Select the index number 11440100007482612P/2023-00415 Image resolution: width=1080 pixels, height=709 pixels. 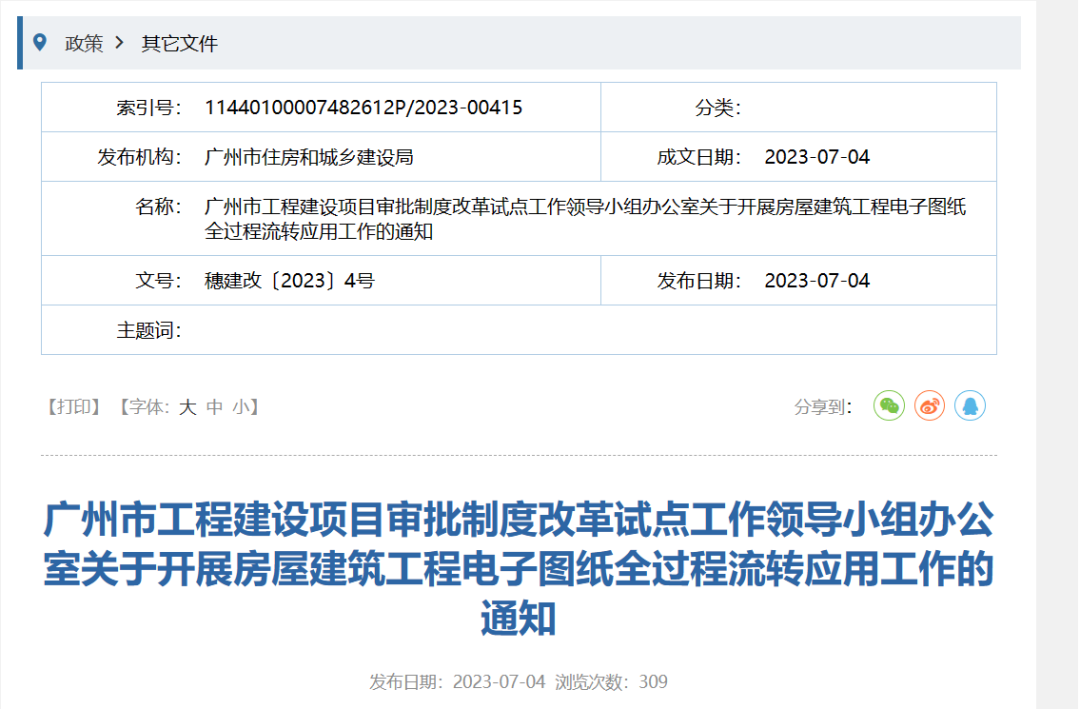pos(363,108)
